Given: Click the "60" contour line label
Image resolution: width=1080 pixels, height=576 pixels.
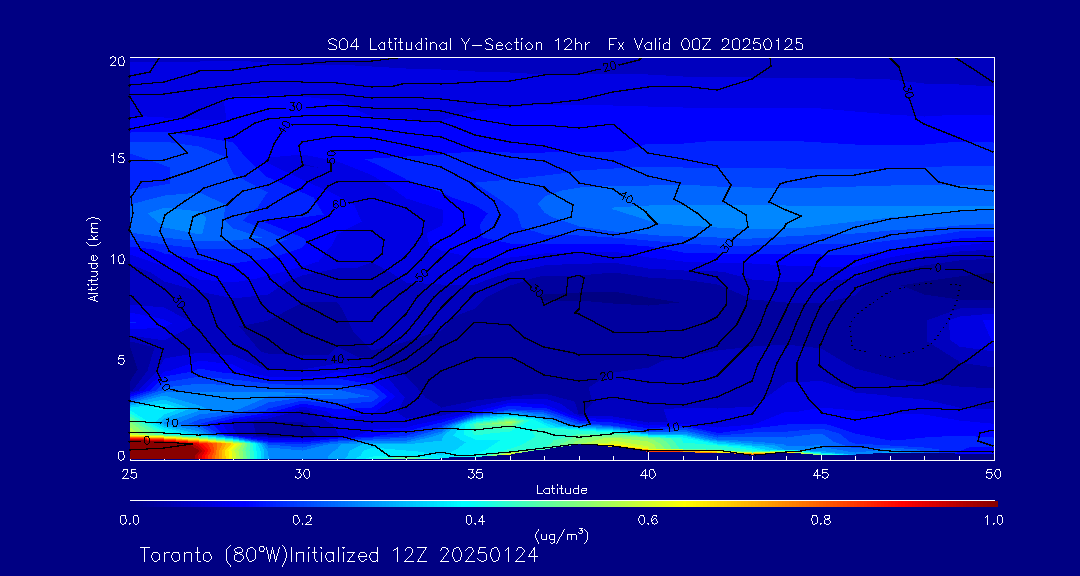Looking at the screenshot, I should tap(339, 204).
